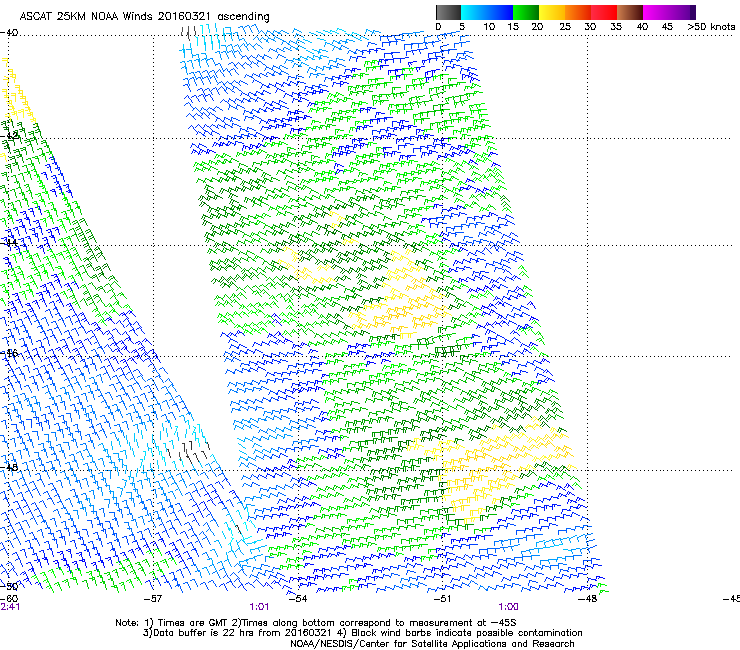Click the '>50 knots' legend label
The image size is (740, 650).
point(711,27)
